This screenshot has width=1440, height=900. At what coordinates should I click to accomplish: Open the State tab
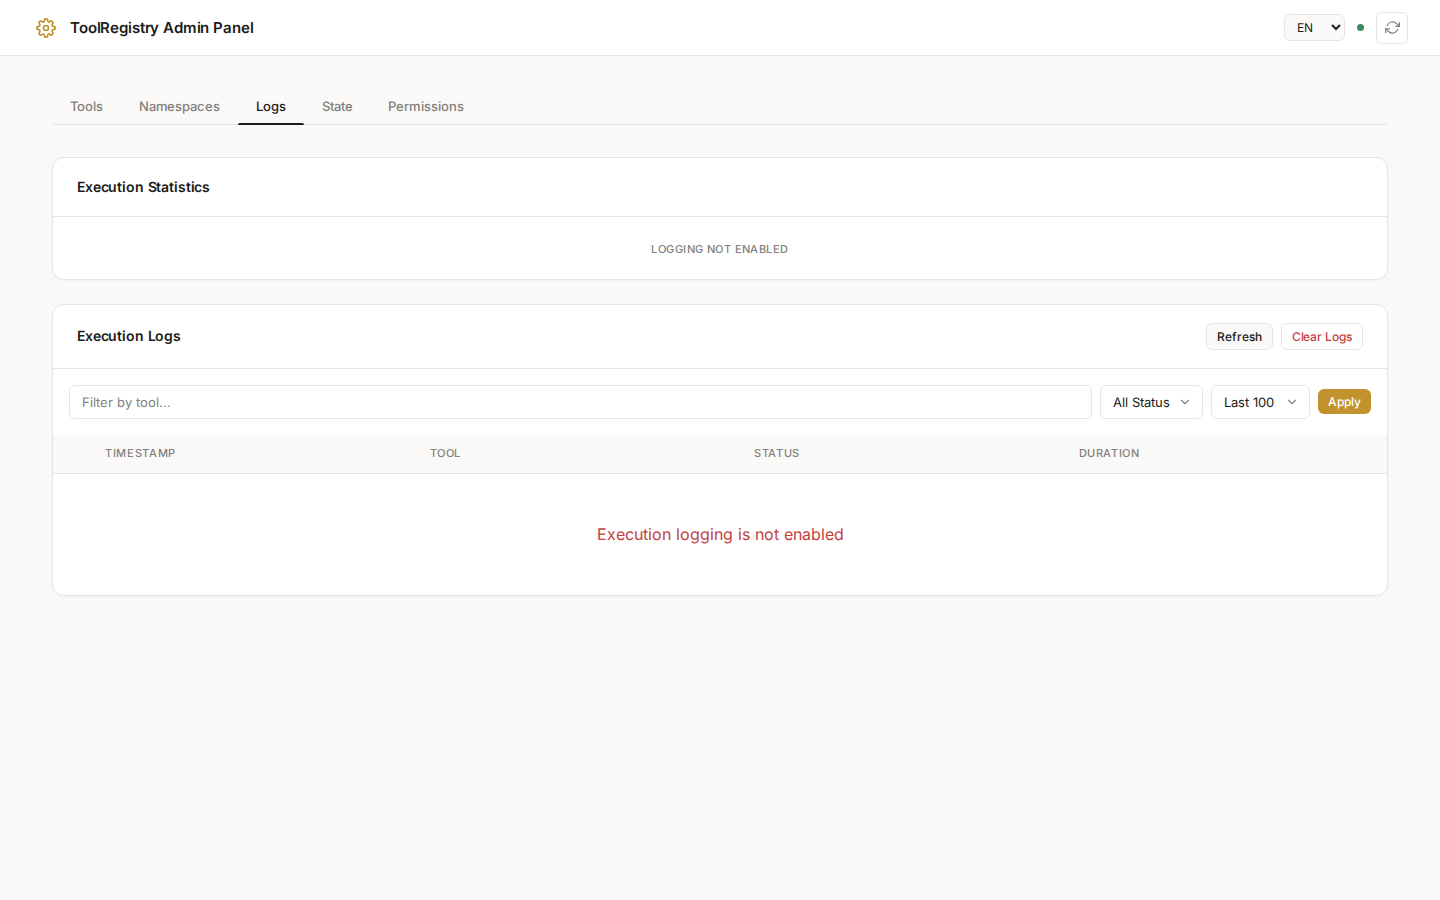337,106
